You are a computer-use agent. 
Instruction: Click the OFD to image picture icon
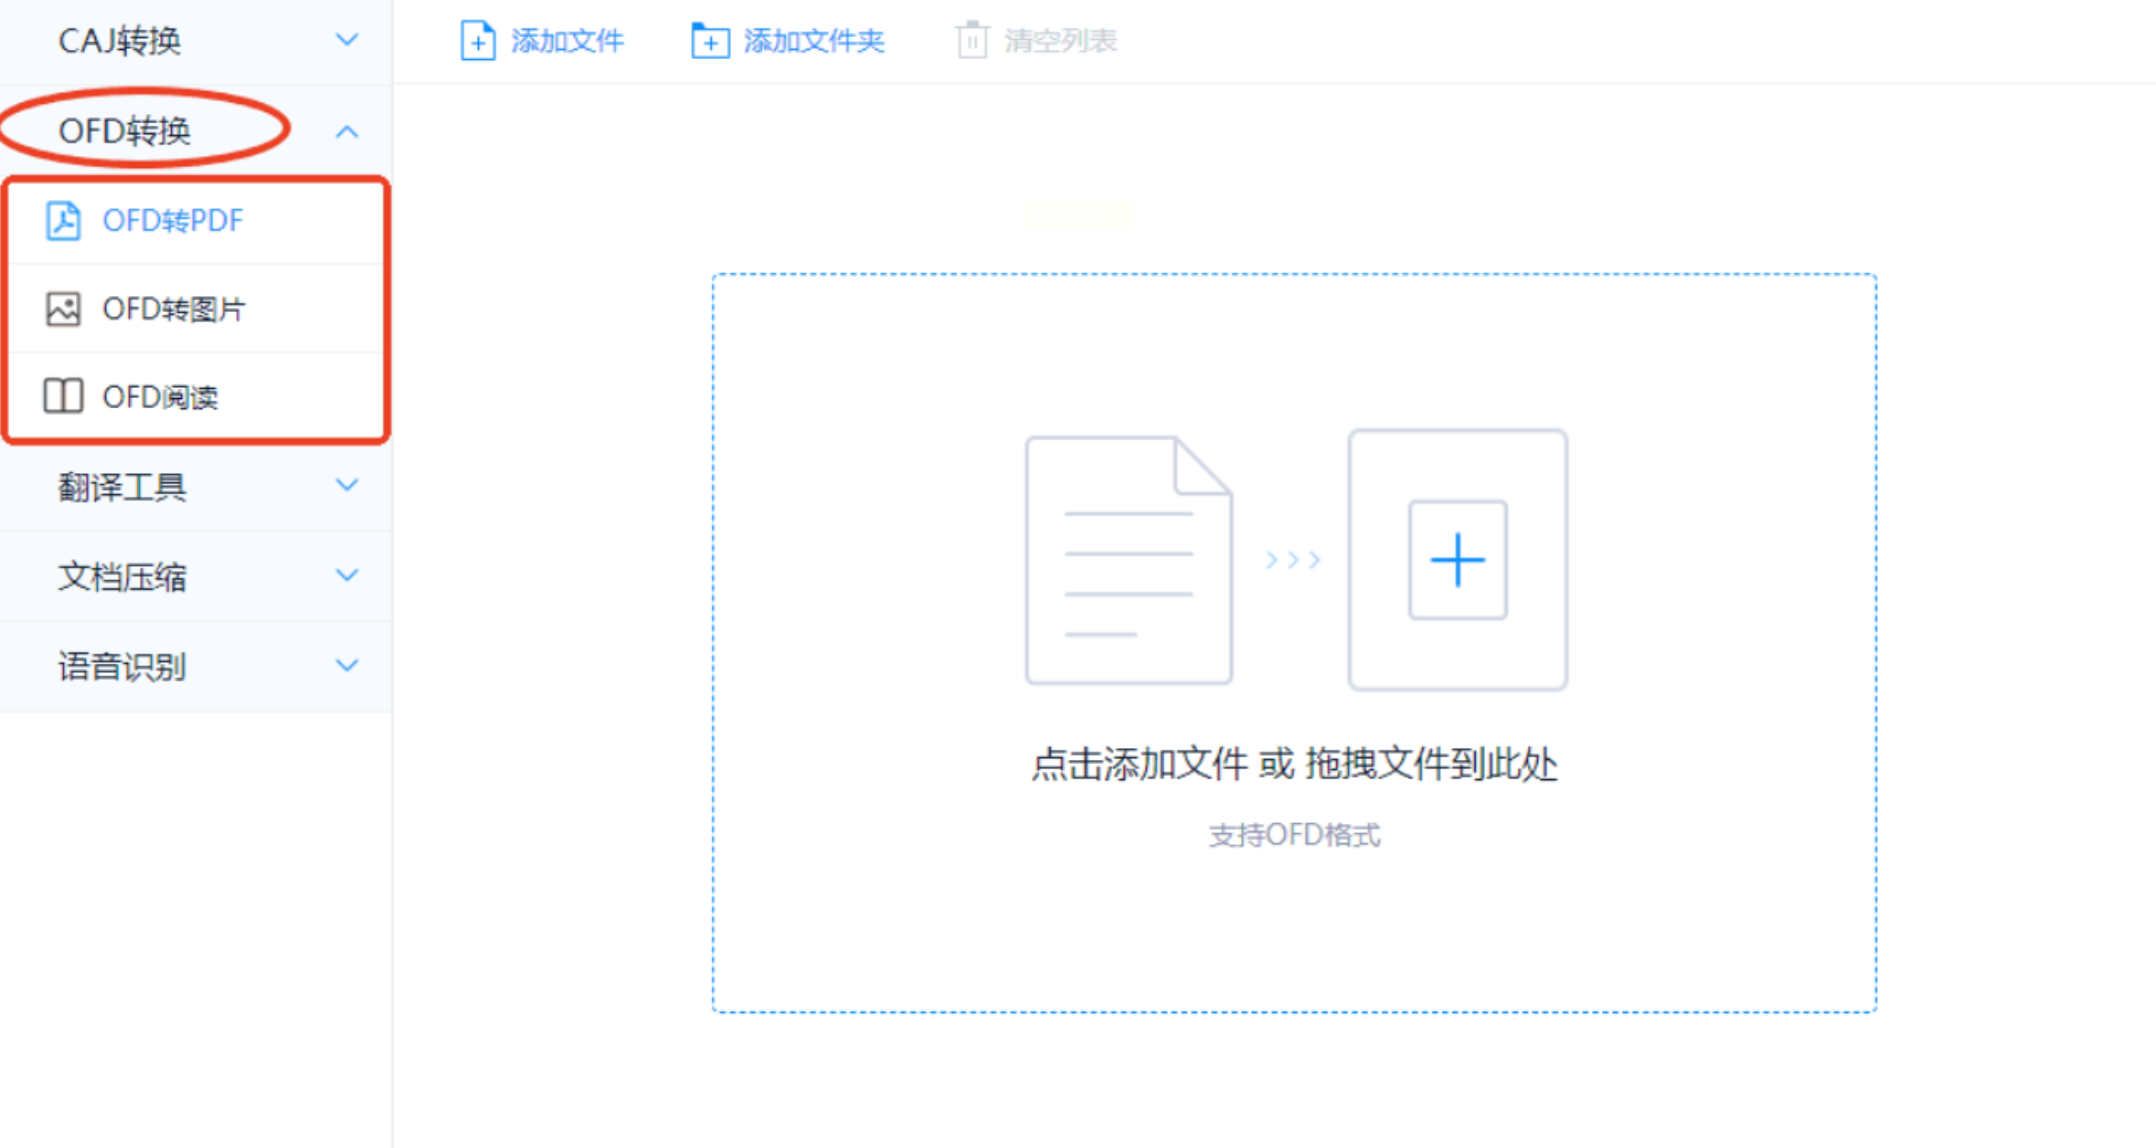pos(63,309)
